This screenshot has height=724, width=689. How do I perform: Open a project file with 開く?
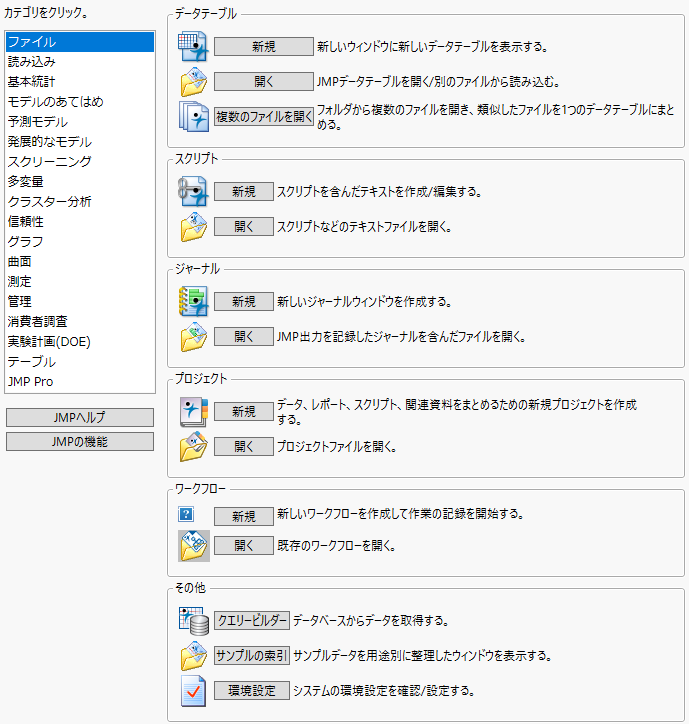[x=244, y=446]
